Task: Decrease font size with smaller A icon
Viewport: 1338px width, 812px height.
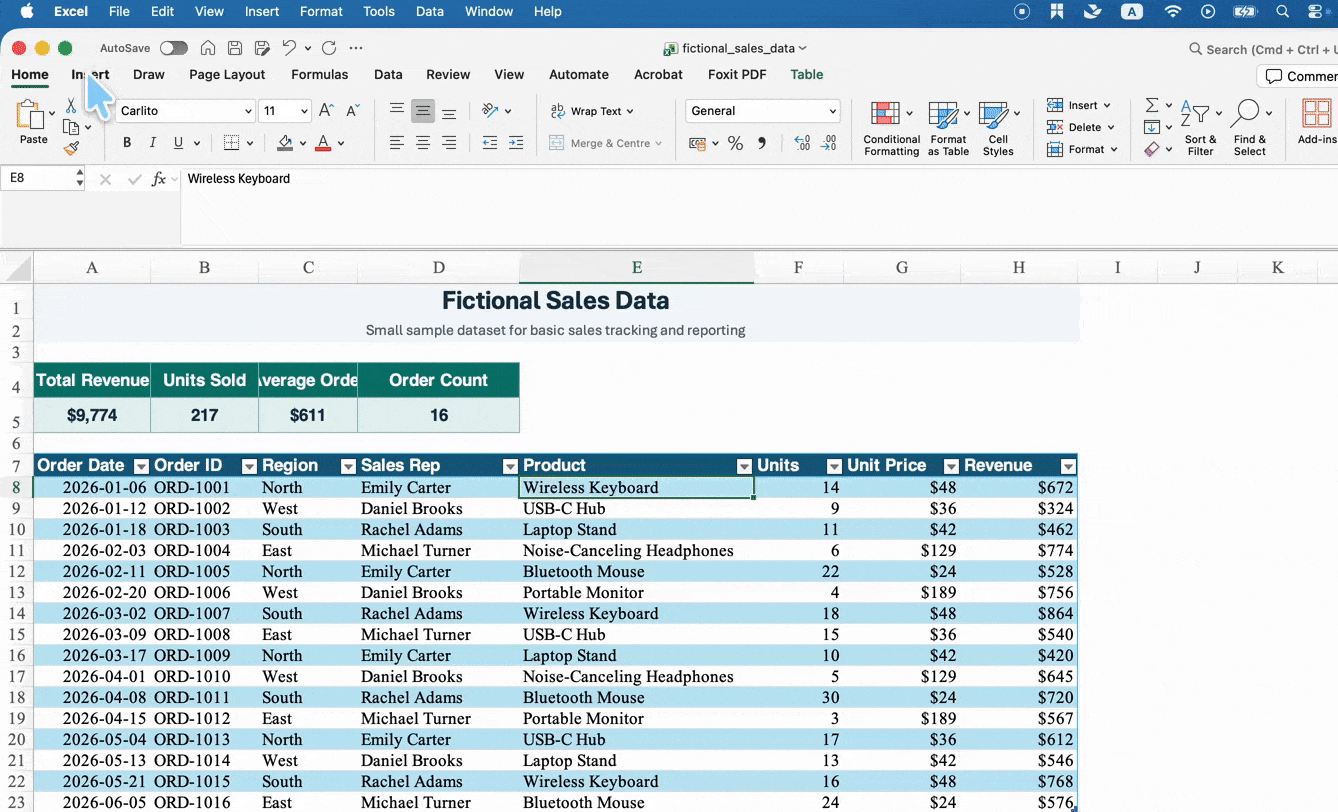Action: click(x=352, y=111)
